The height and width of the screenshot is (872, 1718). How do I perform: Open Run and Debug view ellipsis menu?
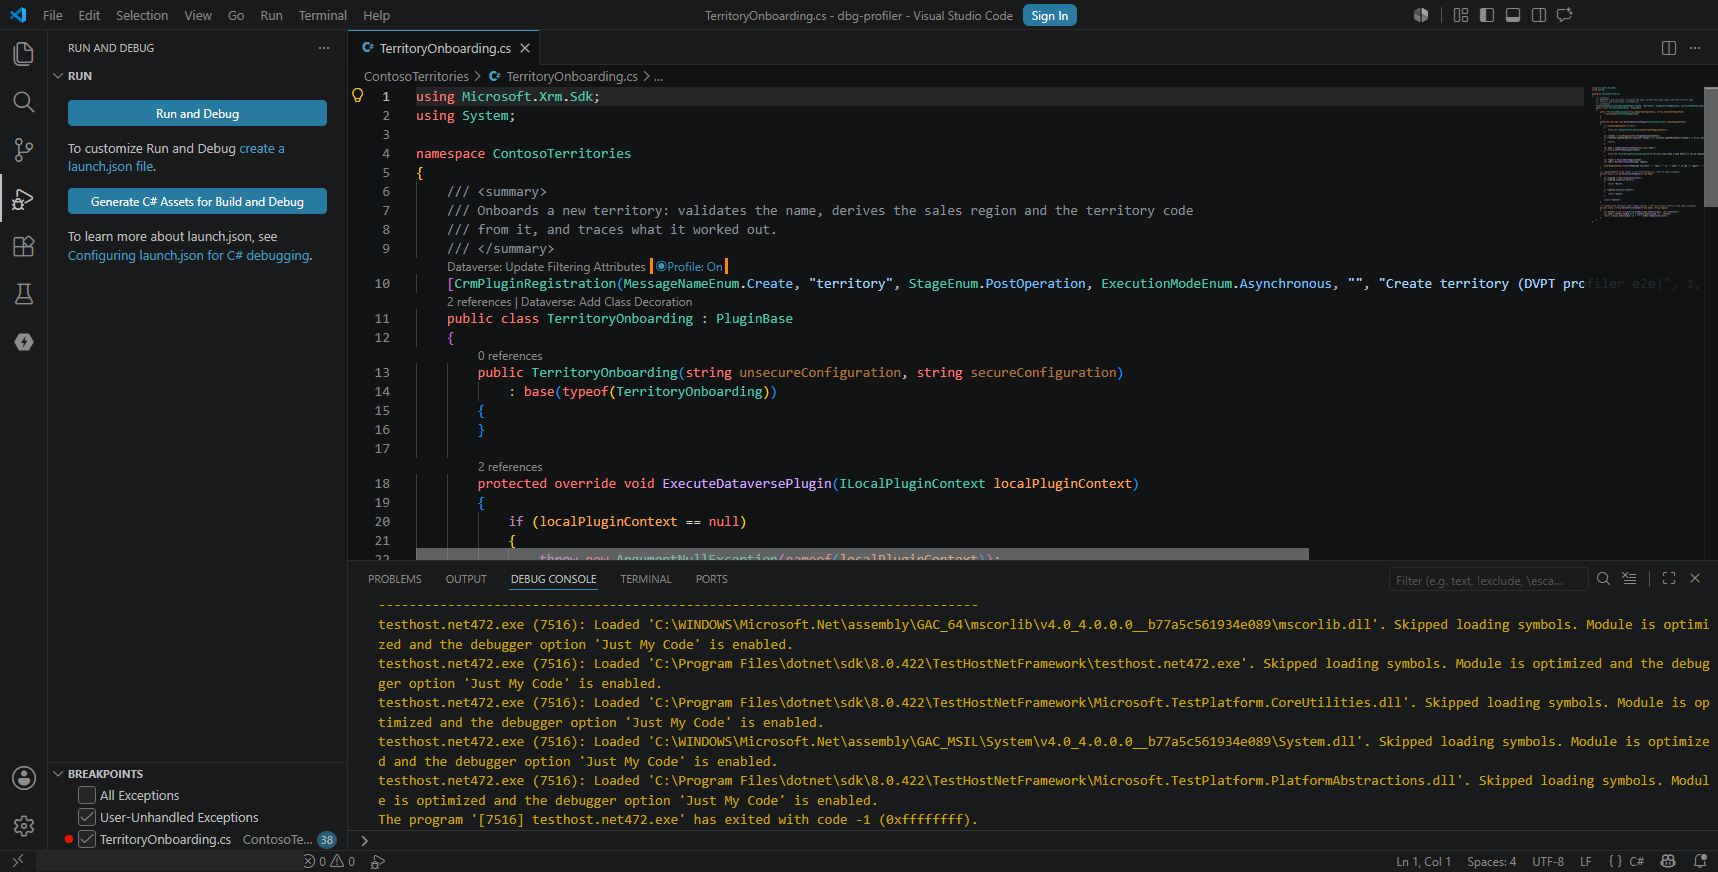tap(323, 48)
